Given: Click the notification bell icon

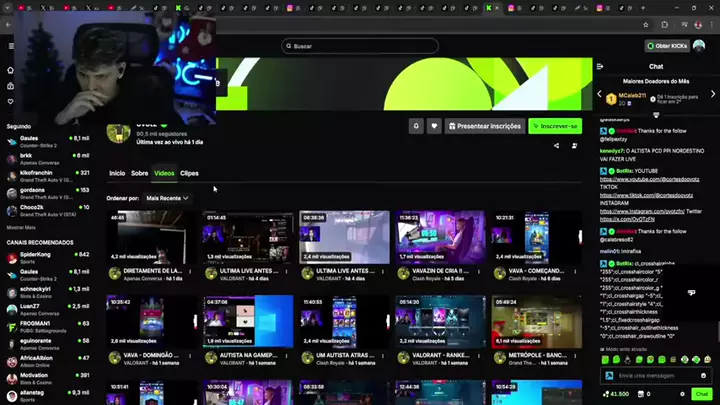Looking at the screenshot, I should click(416, 126).
